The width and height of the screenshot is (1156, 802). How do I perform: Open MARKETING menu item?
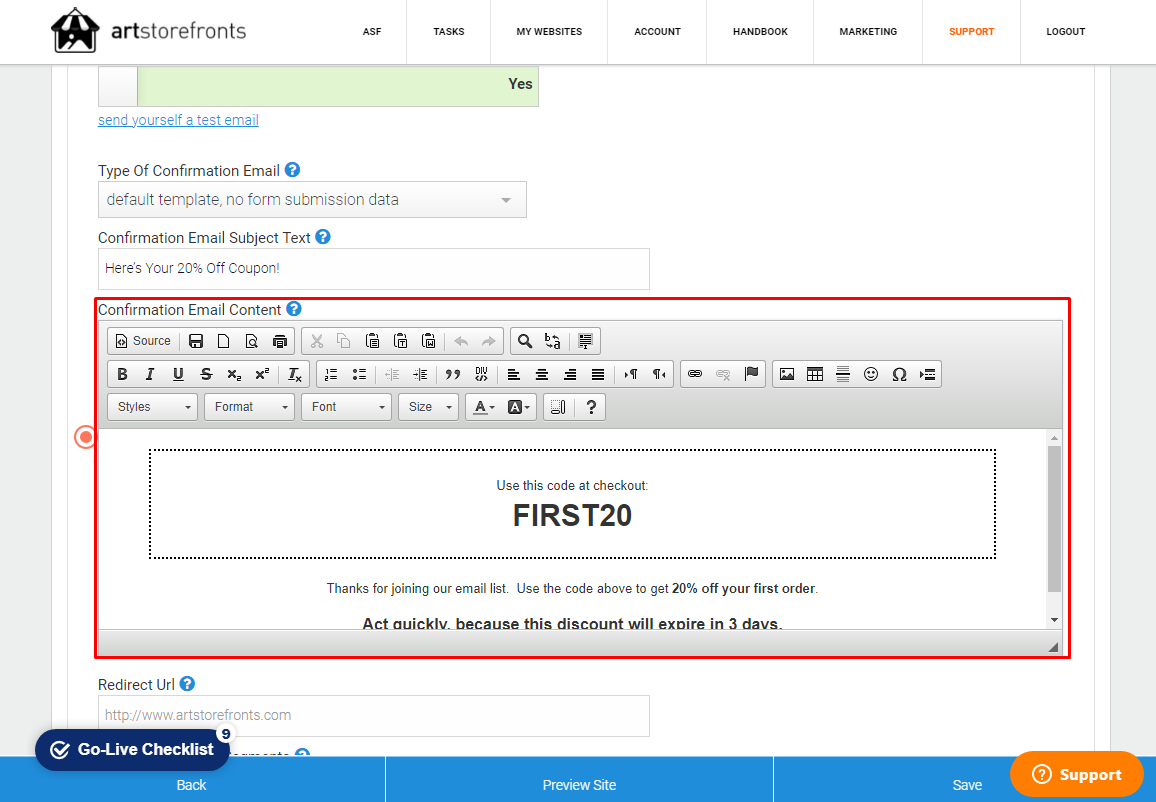(868, 32)
